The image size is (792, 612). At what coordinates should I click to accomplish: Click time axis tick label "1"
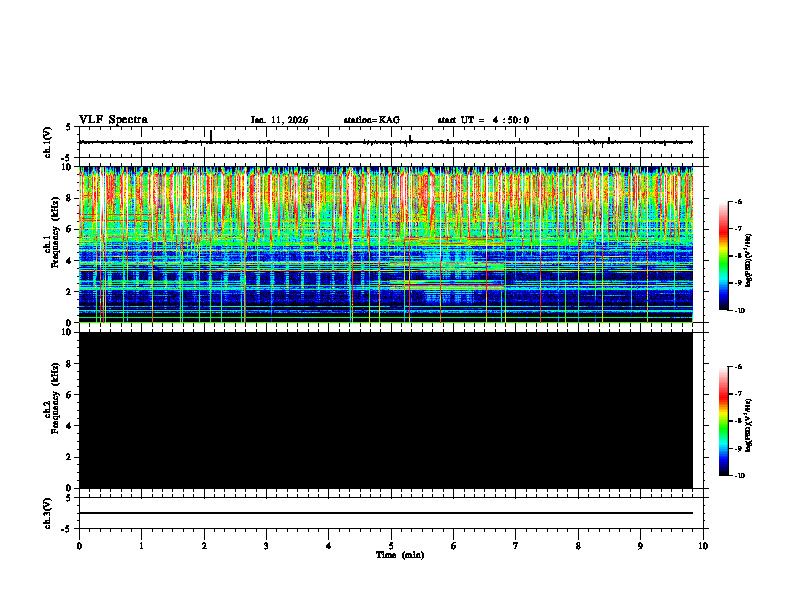141,546
